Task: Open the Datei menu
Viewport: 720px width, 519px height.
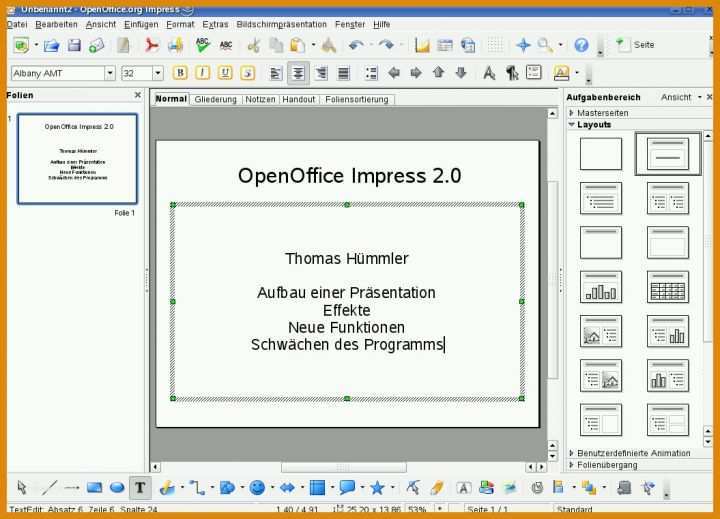Action: click(17, 24)
